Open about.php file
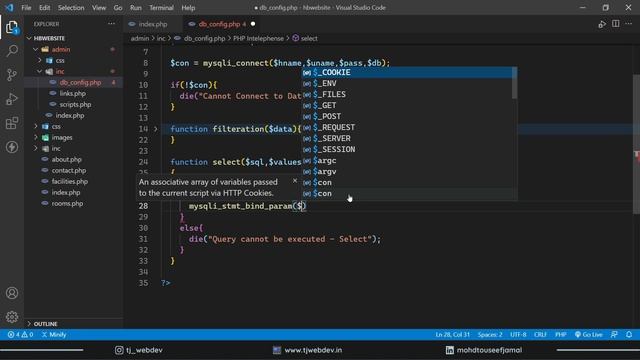Image resolution: width=640 pixels, height=360 pixels. (x=67, y=160)
